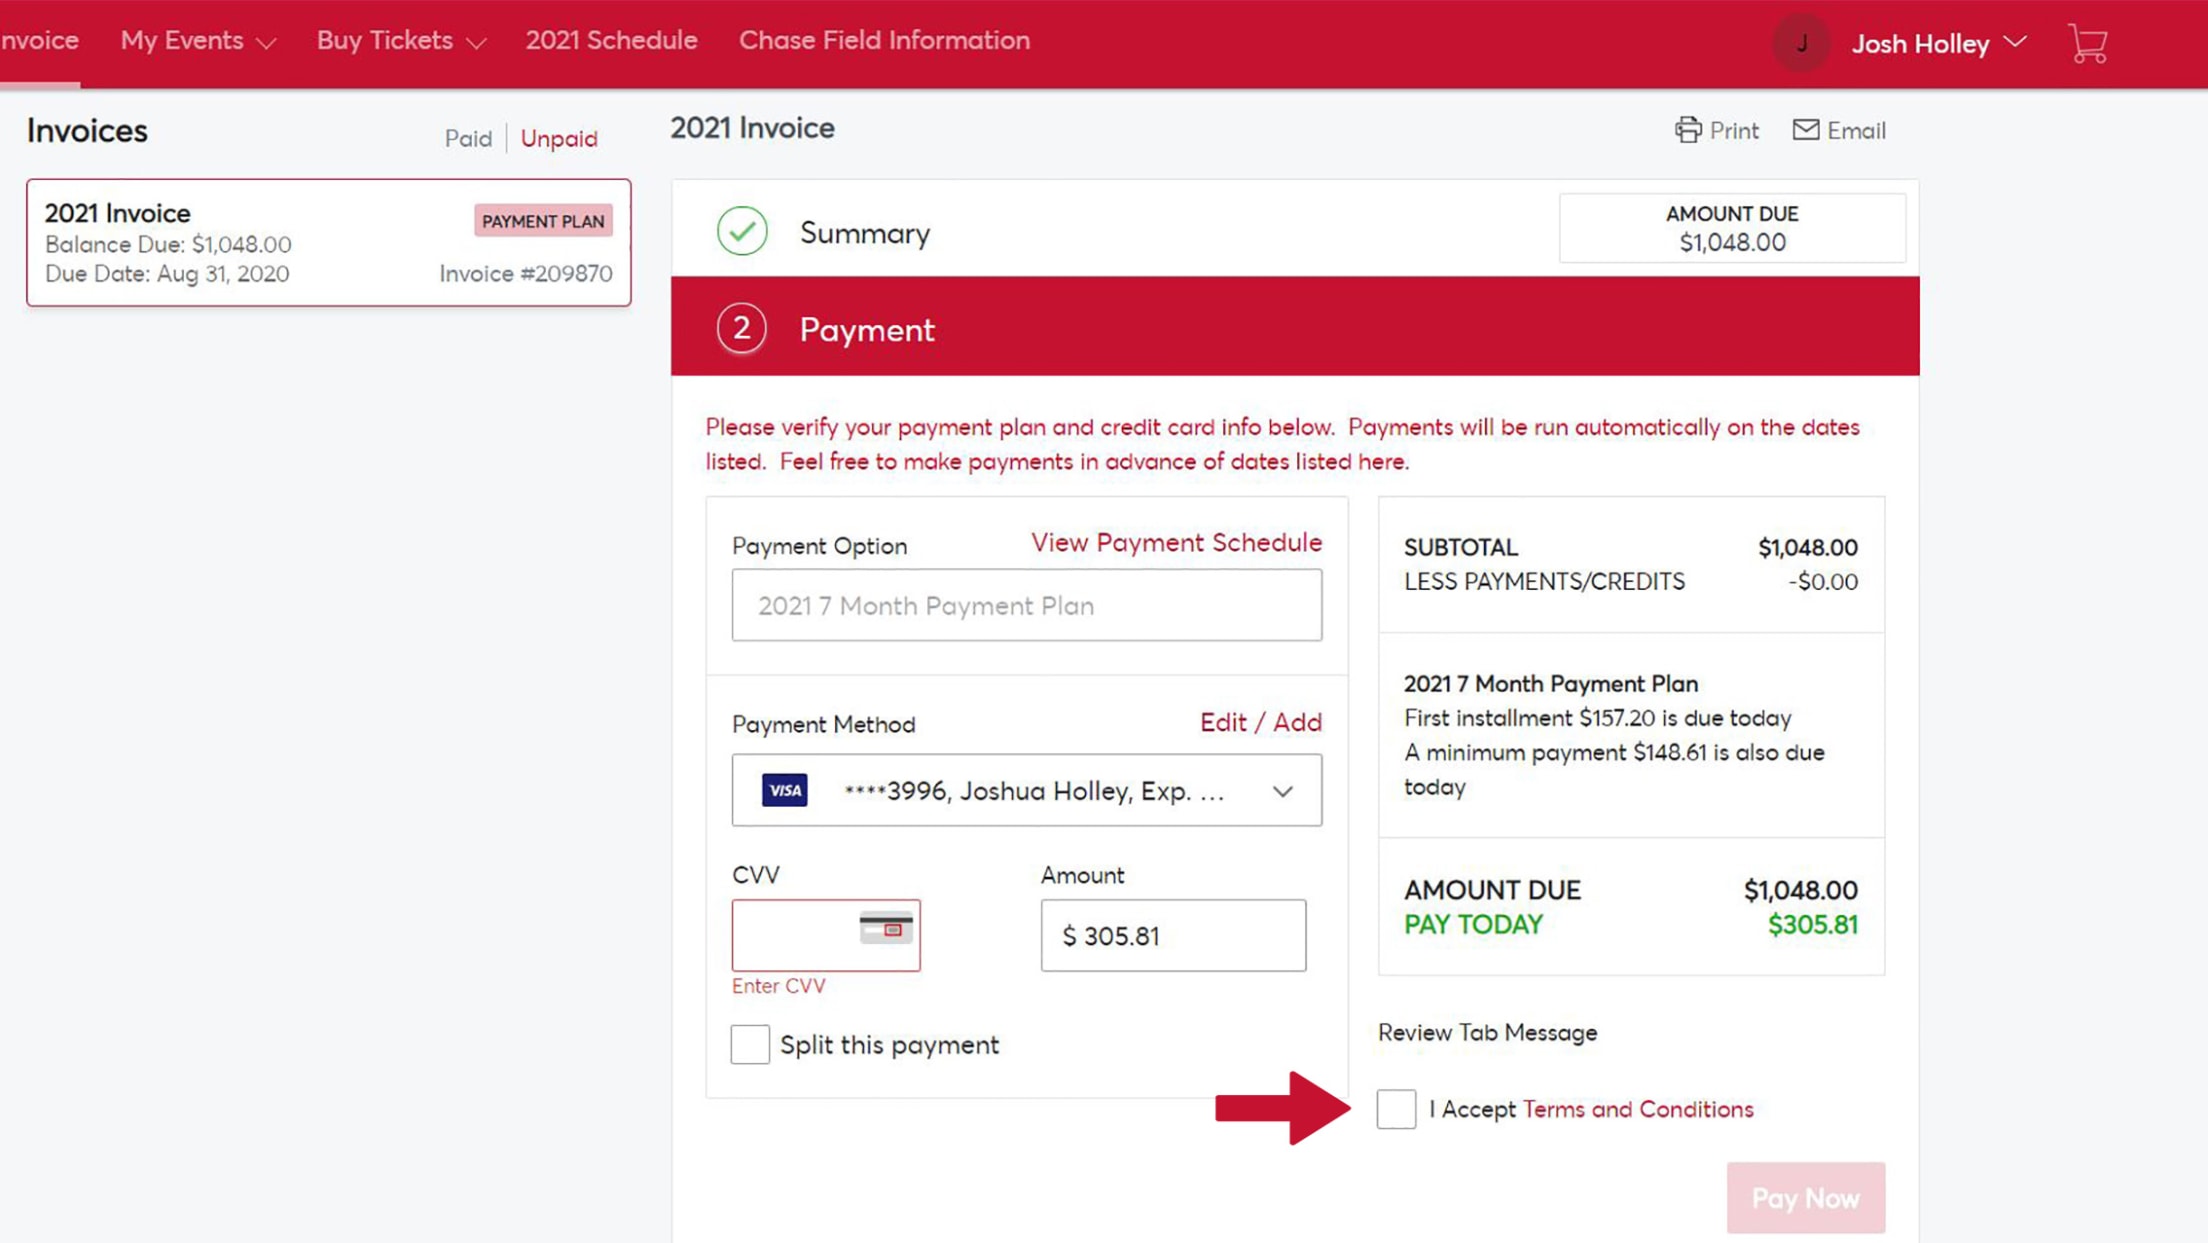
Task: Open View Payment Schedule link
Action: tap(1176, 542)
